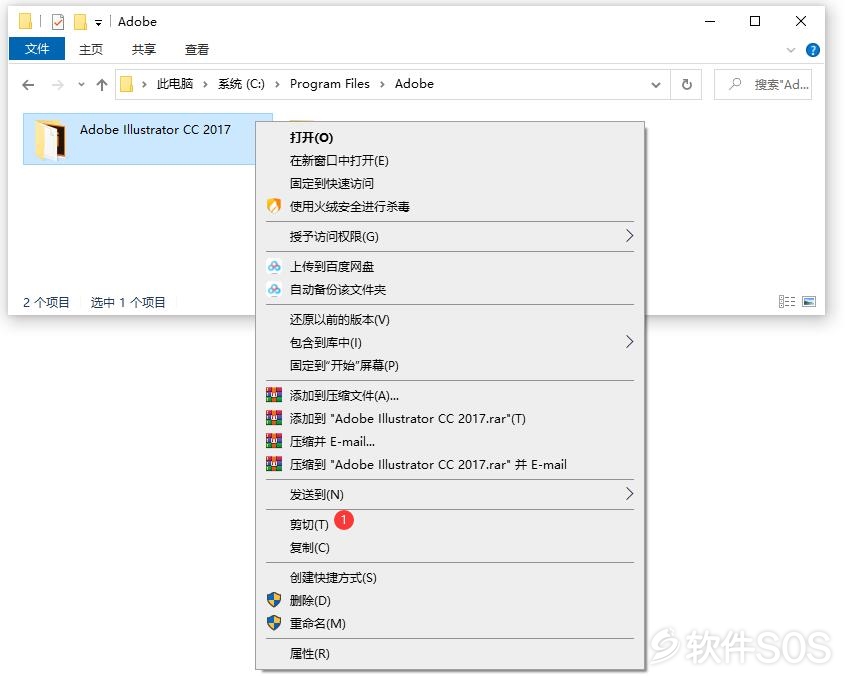Minimize the Adobe explorer window
The width and height of the screenshot is (845, 676).
click(710, 22)
